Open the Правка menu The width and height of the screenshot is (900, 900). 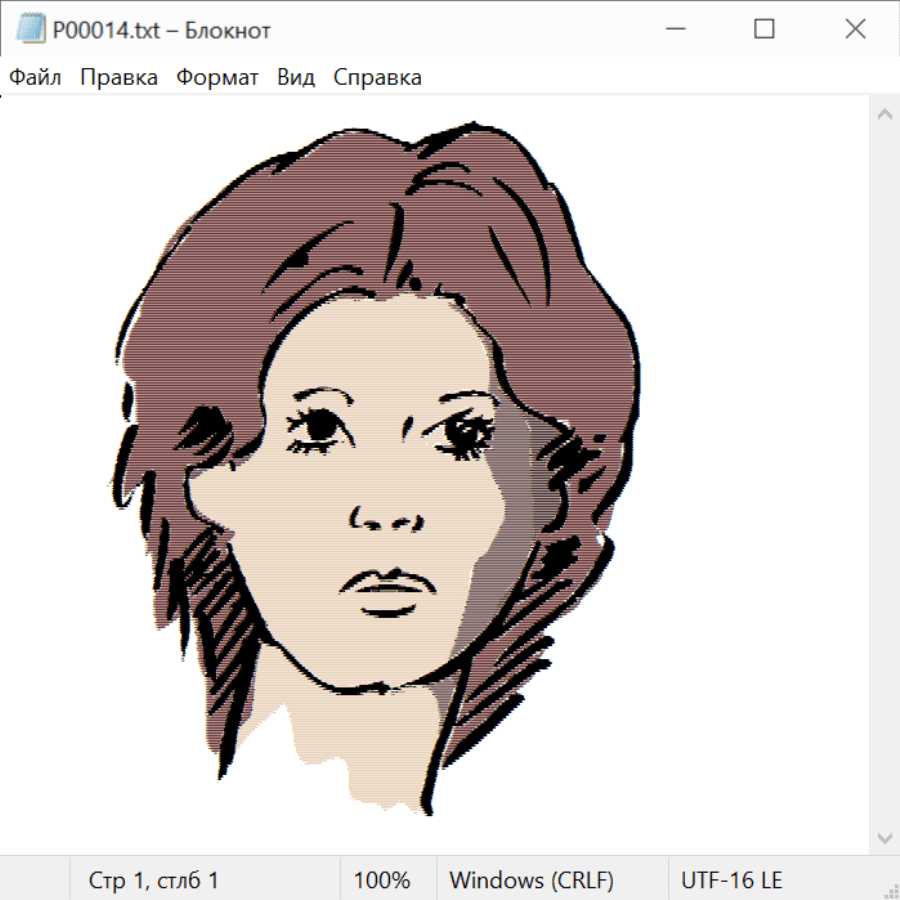118,77
